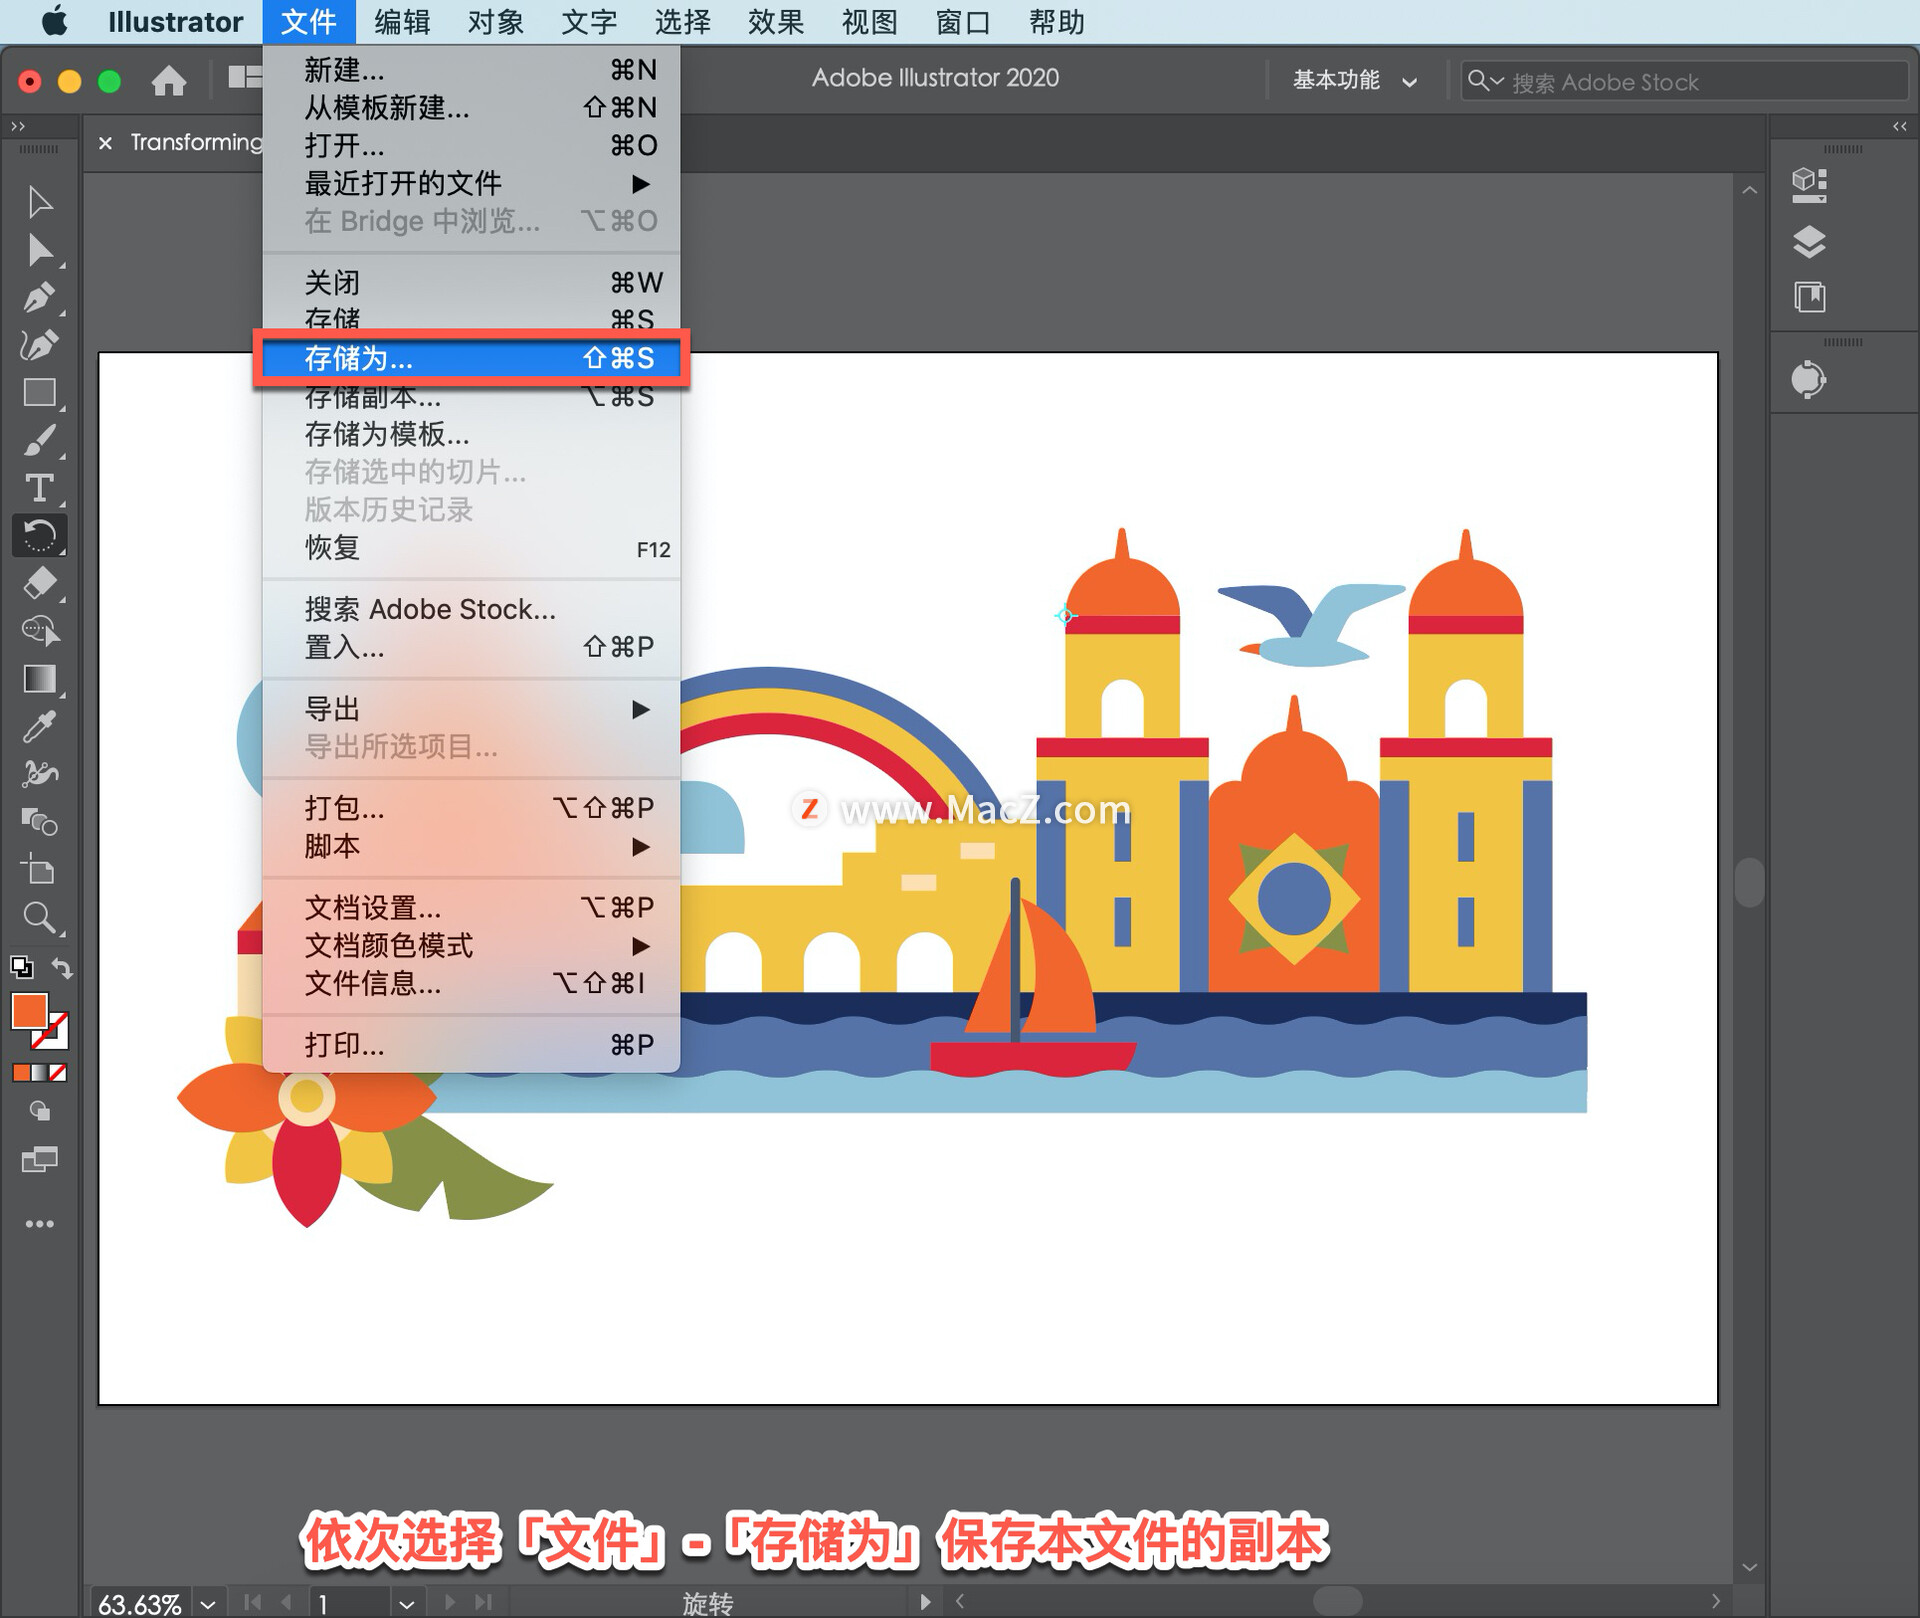Open the Layers panel icon
The image size is (1920, 1618).
click(x=1809, y=241)
